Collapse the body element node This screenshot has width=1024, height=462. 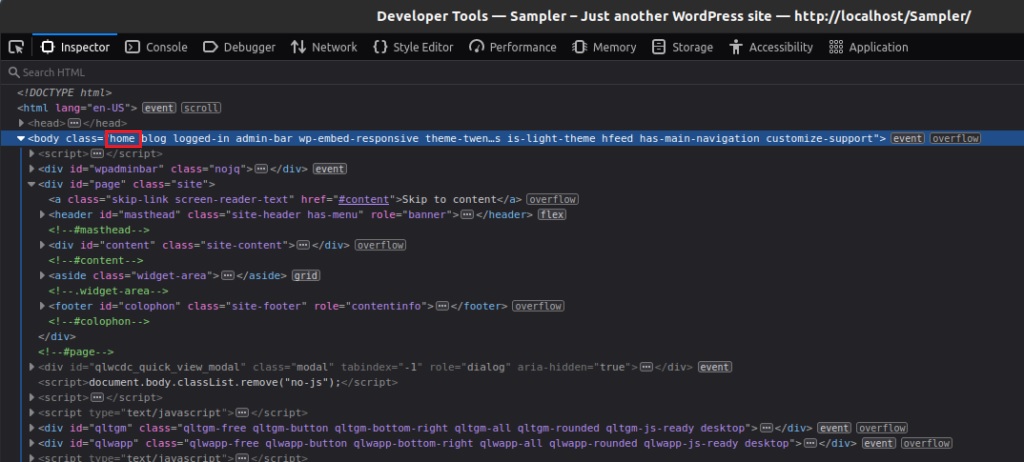[21, 139]
